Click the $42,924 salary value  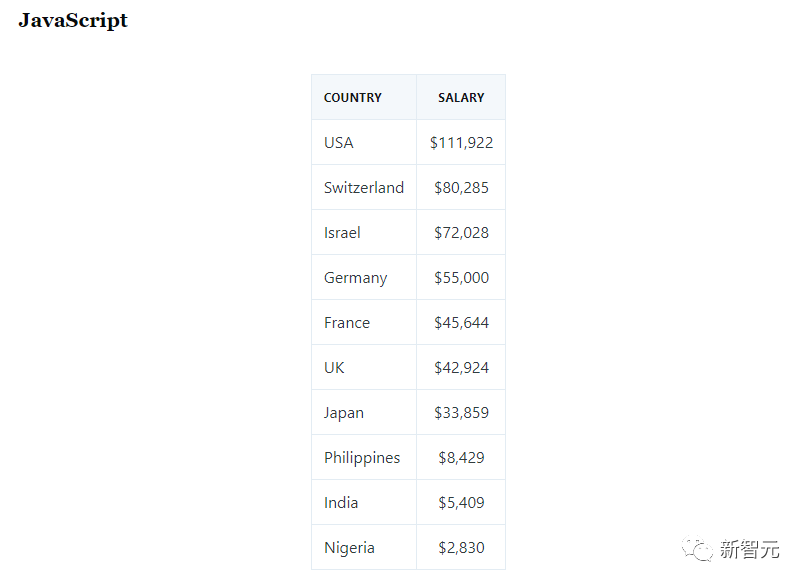click(461, 368)
